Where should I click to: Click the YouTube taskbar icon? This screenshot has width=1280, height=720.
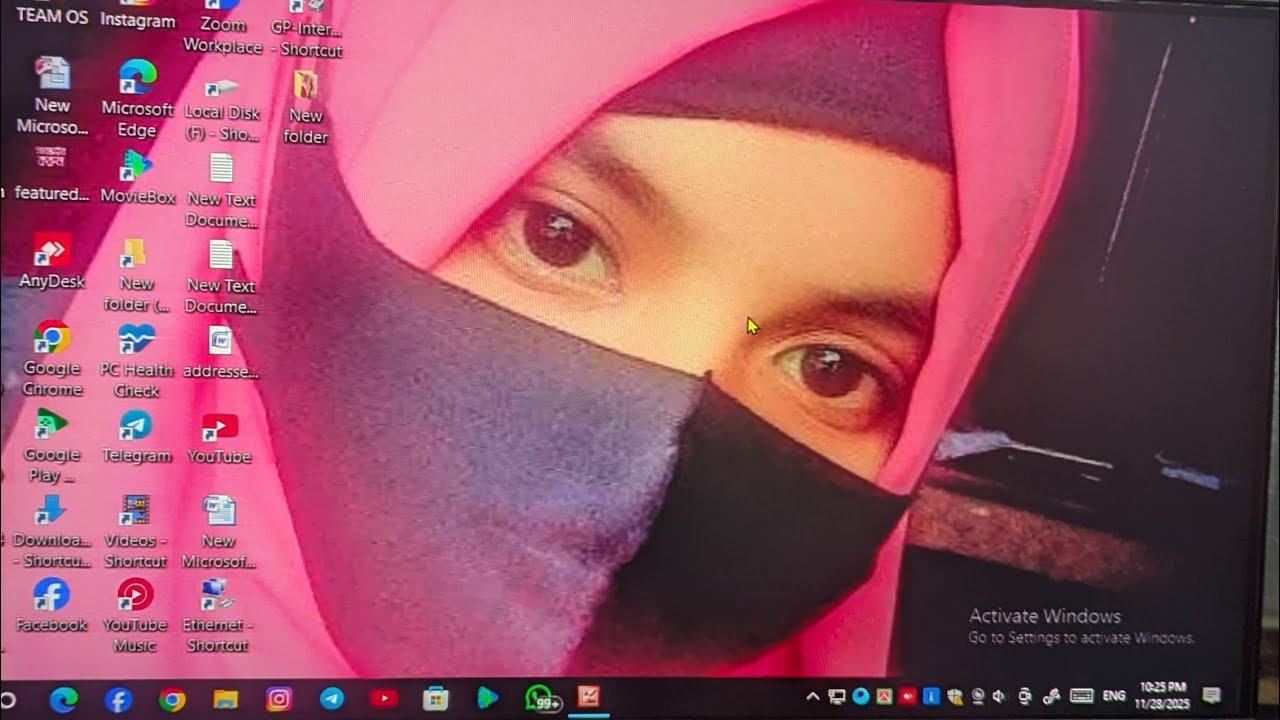point(383,699)
